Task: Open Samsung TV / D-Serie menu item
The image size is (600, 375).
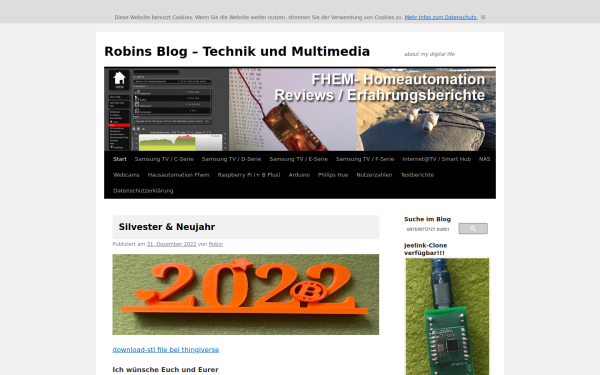Action: (232, 159)
